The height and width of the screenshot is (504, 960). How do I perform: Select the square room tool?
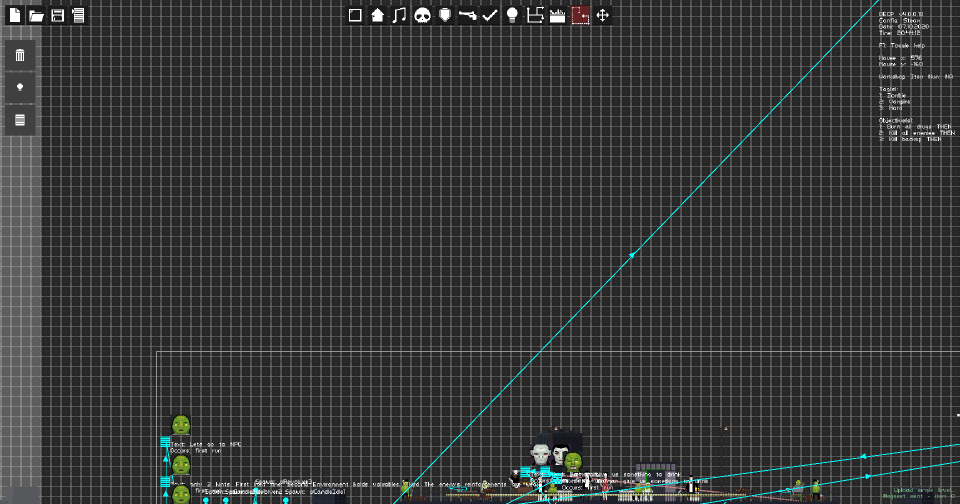355,15
